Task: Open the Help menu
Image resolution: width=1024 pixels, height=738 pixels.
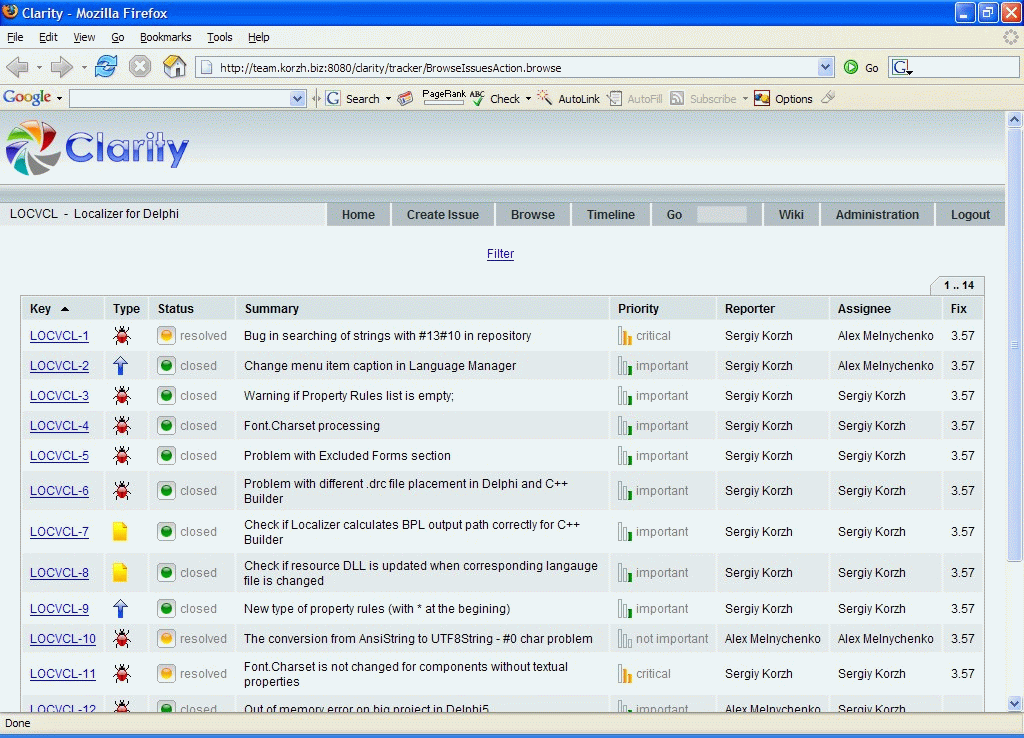Action: click(259, 37)
